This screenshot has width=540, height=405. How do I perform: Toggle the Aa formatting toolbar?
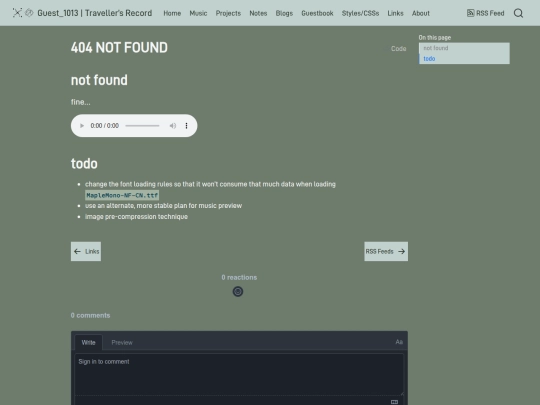click(399, 342)
